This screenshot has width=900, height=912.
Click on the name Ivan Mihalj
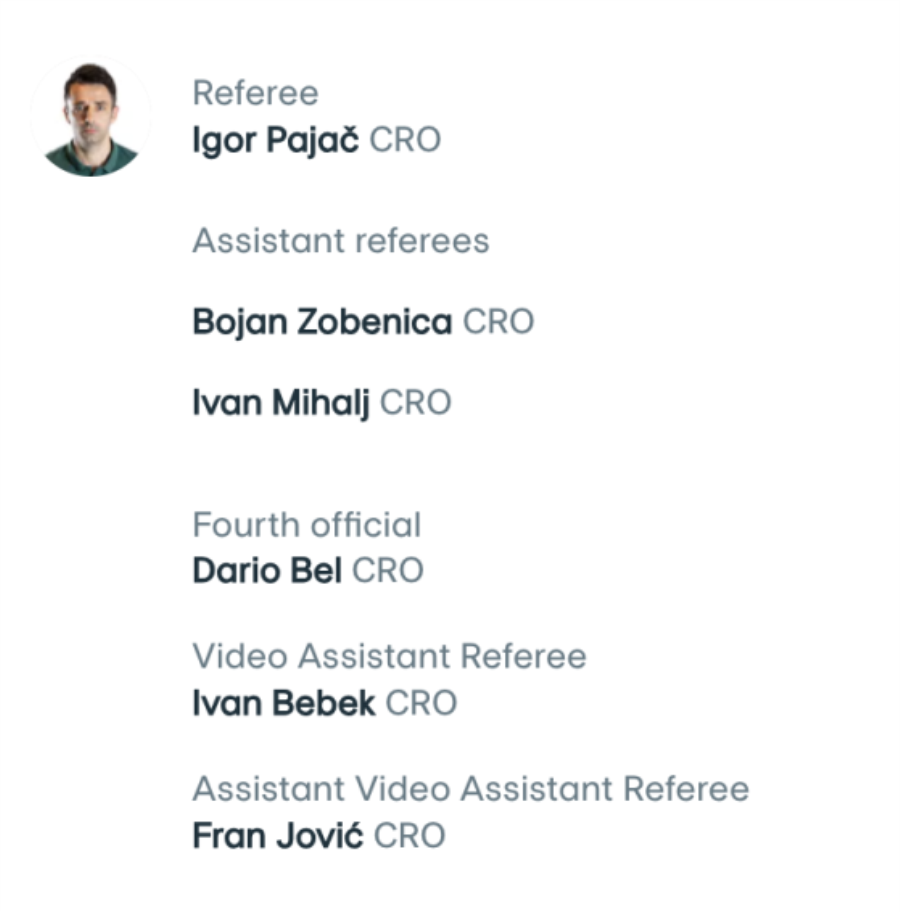click(x=280, y=403)
